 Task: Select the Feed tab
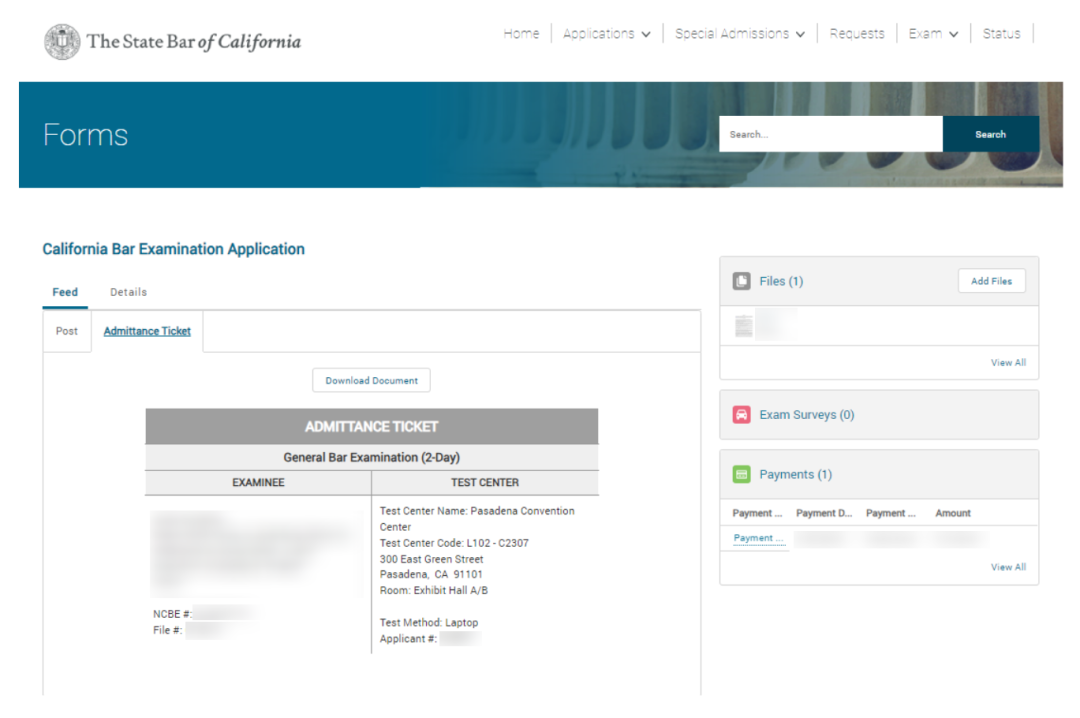[x=65, y=292]
